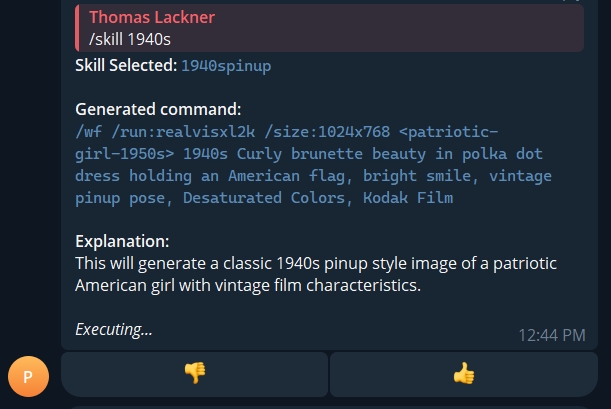
Task: Click the "Explanation:" heading
Action: point(122,242)
